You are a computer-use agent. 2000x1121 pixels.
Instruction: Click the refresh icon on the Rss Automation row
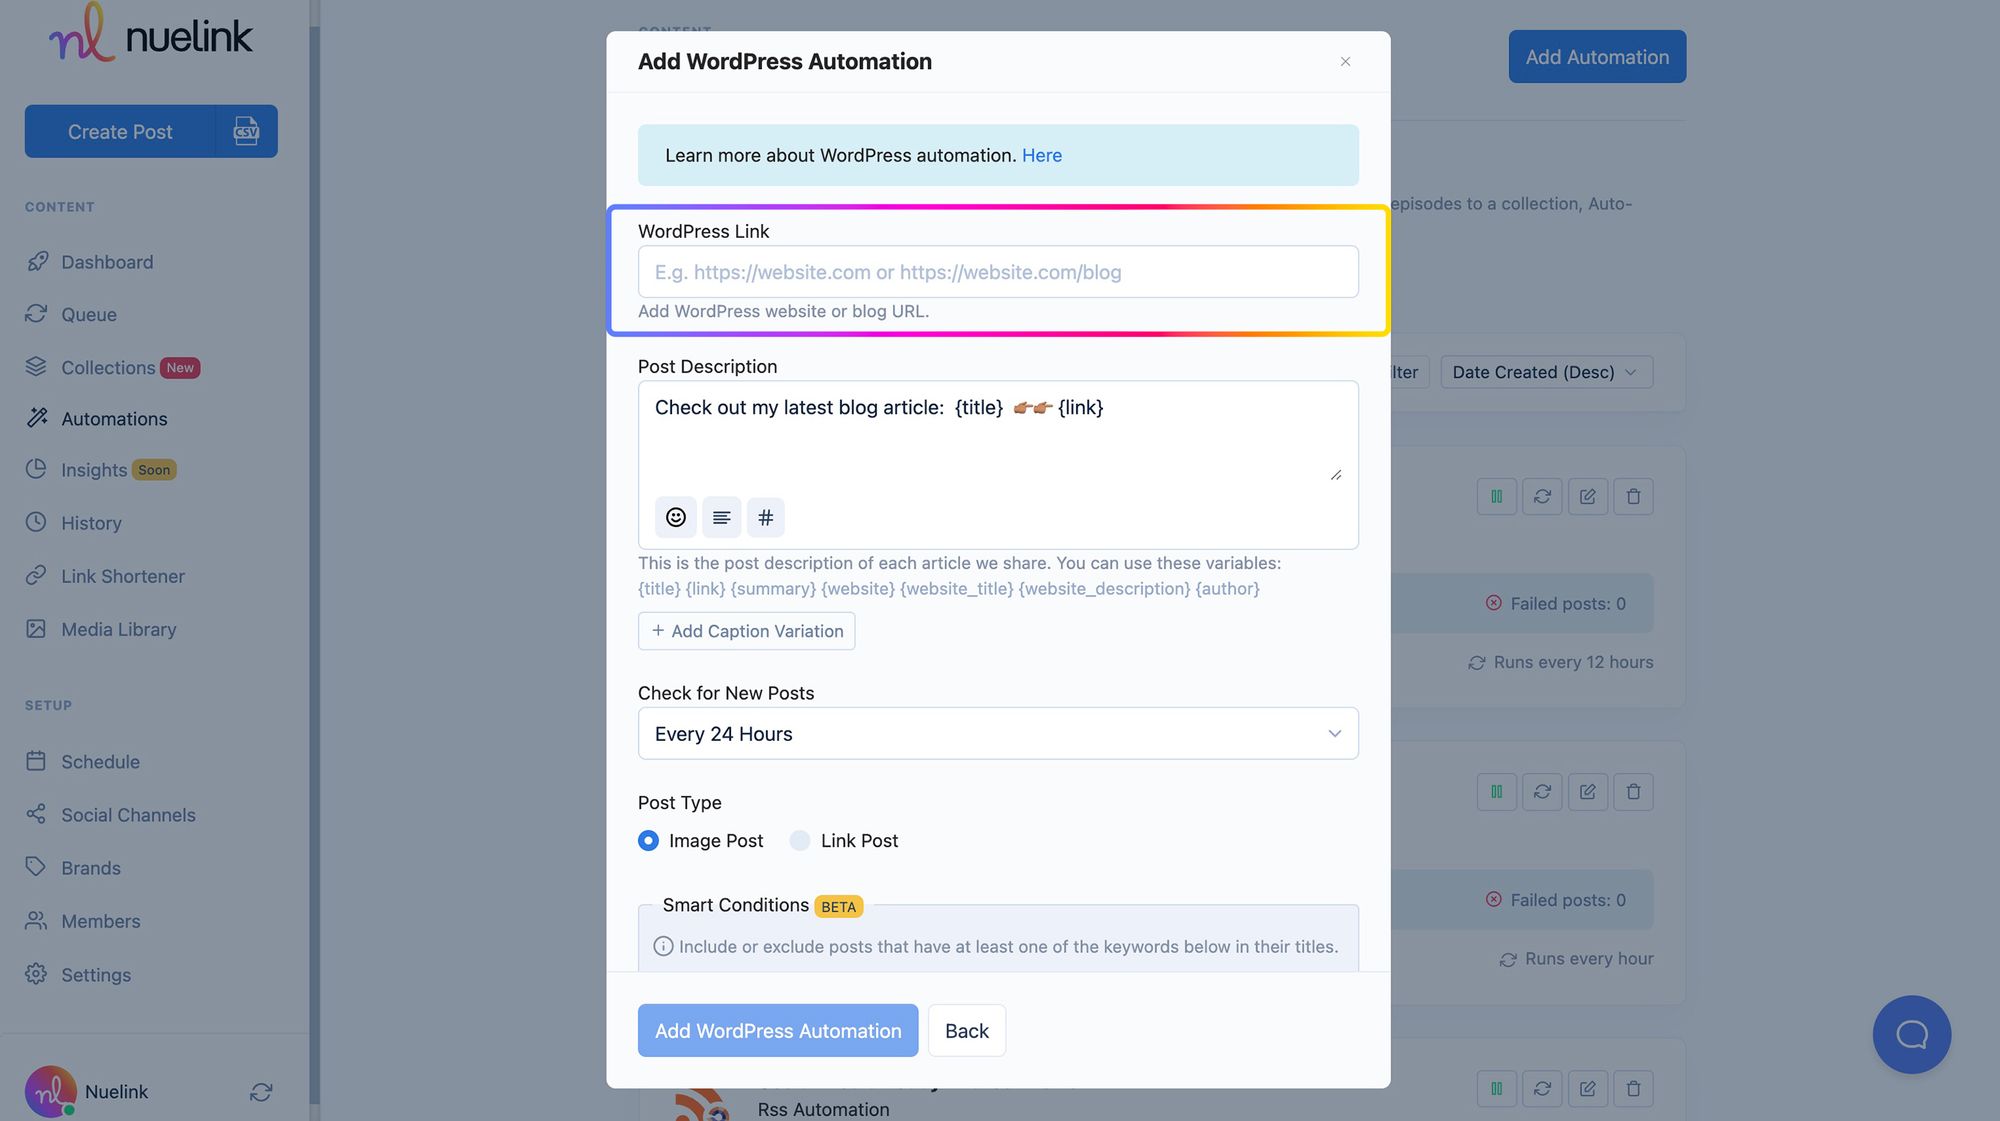[x=1542, y=1088]
